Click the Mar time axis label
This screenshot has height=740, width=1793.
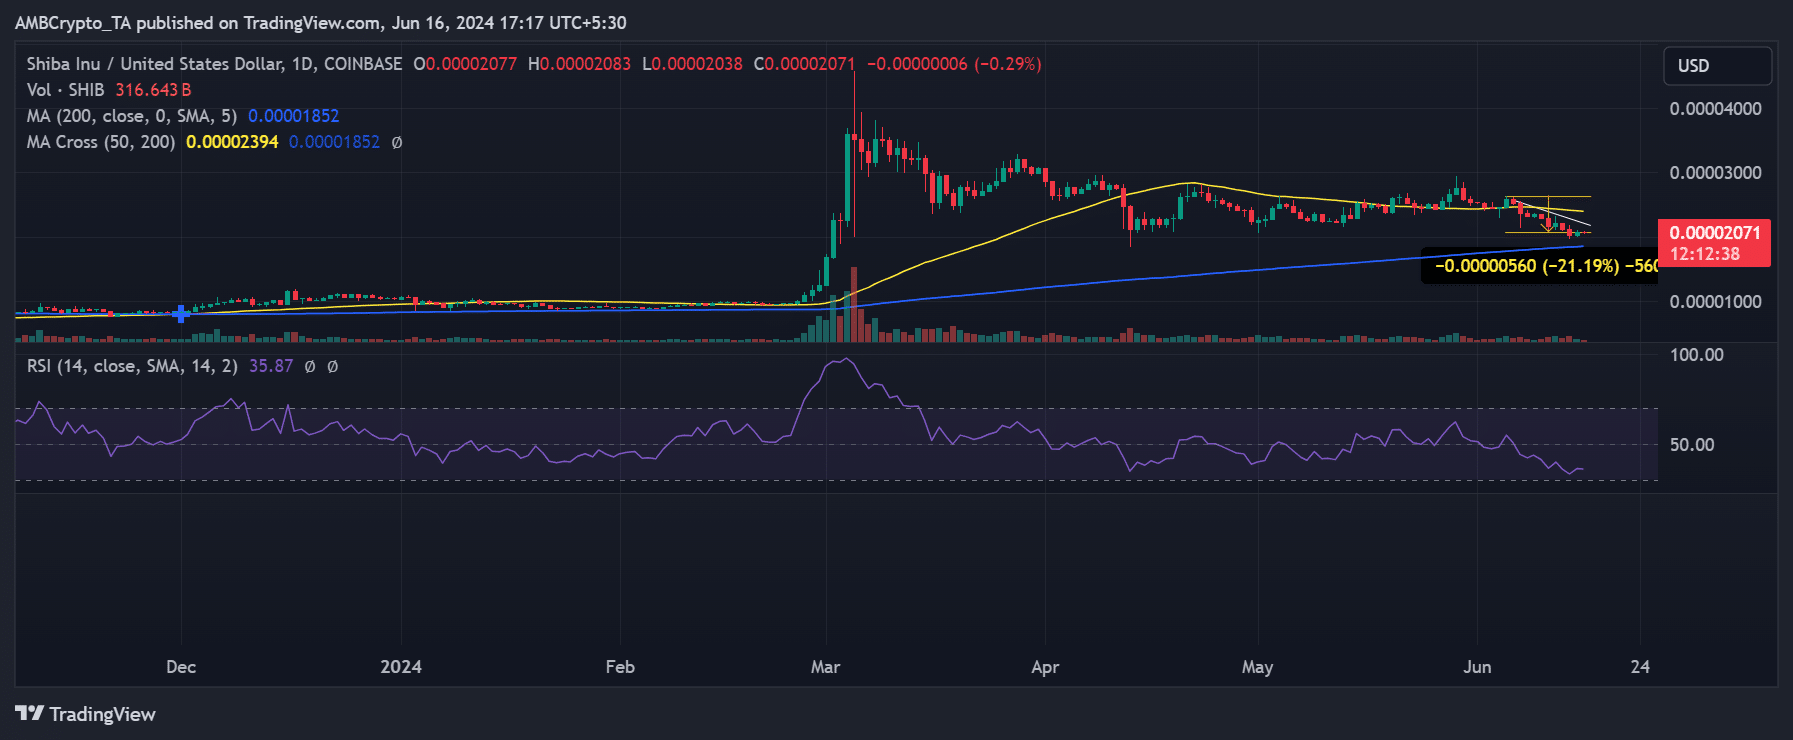pos(825,667)
